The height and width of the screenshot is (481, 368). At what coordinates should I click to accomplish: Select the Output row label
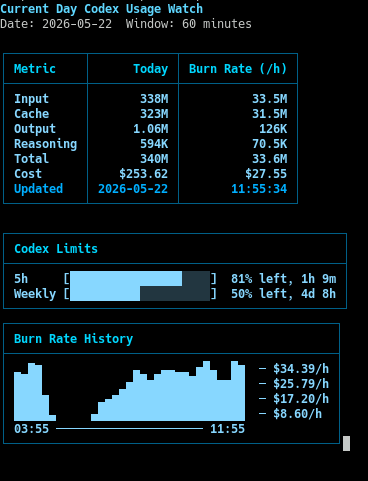(x=35, y=129)
